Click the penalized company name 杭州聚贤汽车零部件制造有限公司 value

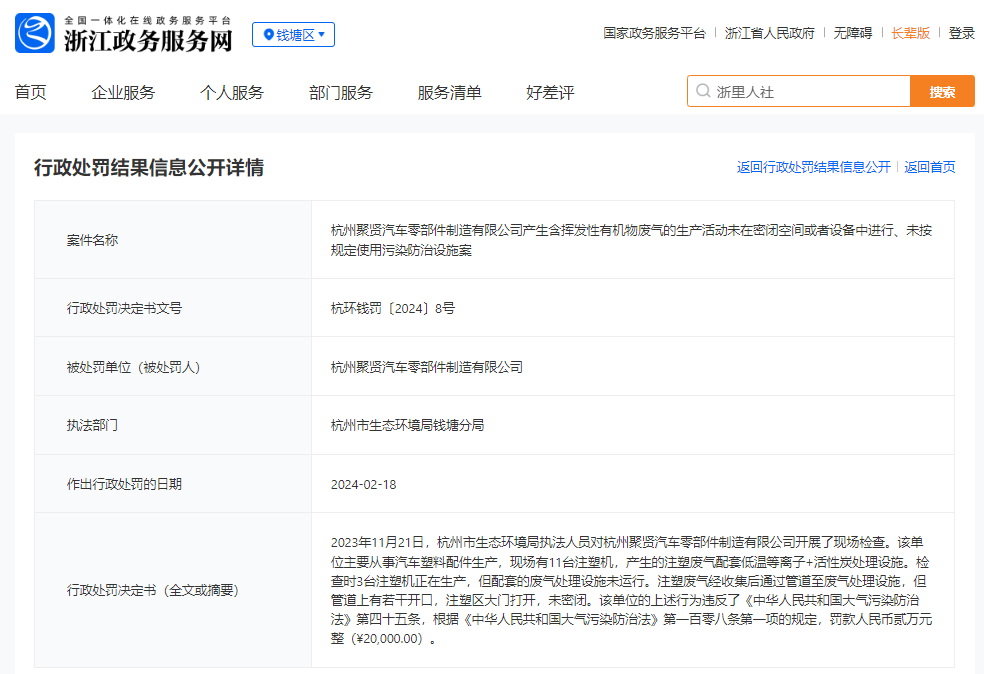click(427, 367)
